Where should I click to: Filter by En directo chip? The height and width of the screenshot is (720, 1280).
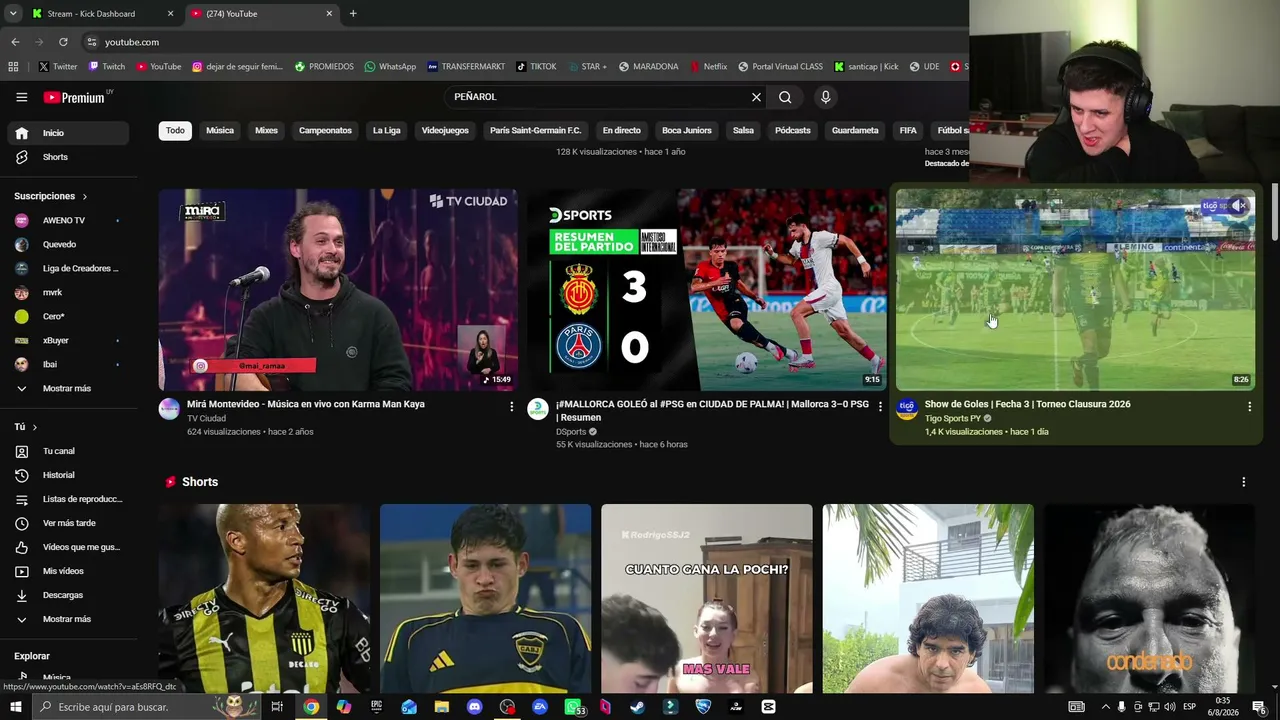621,131
